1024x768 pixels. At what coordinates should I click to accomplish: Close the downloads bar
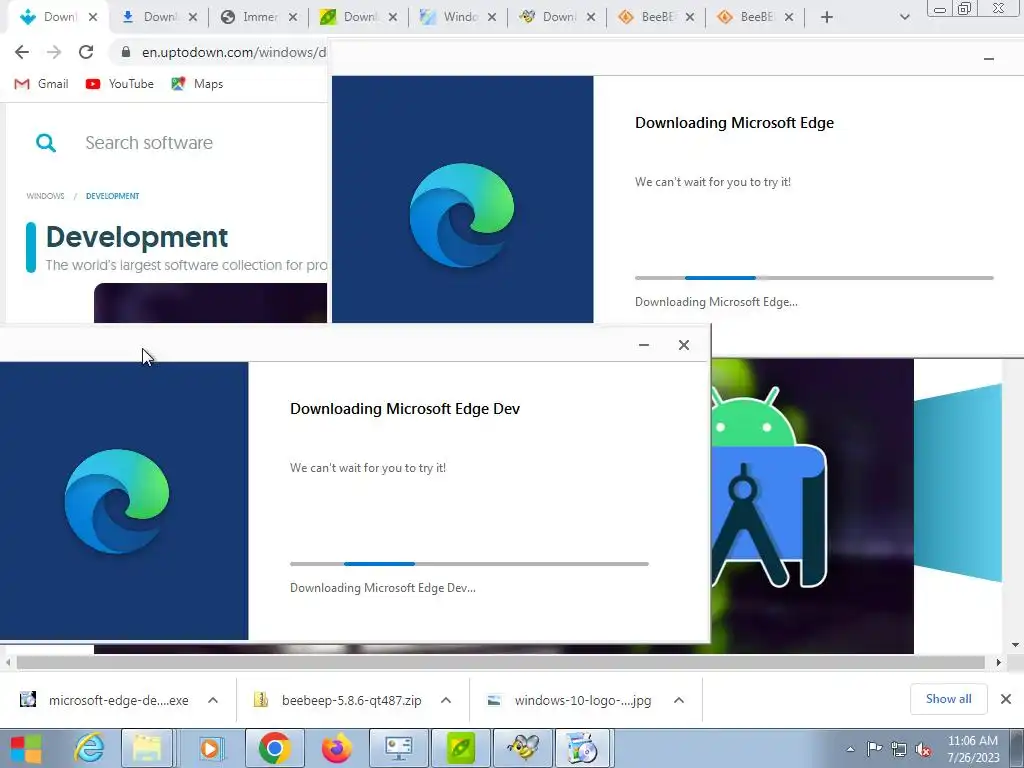click(1006, 699)
